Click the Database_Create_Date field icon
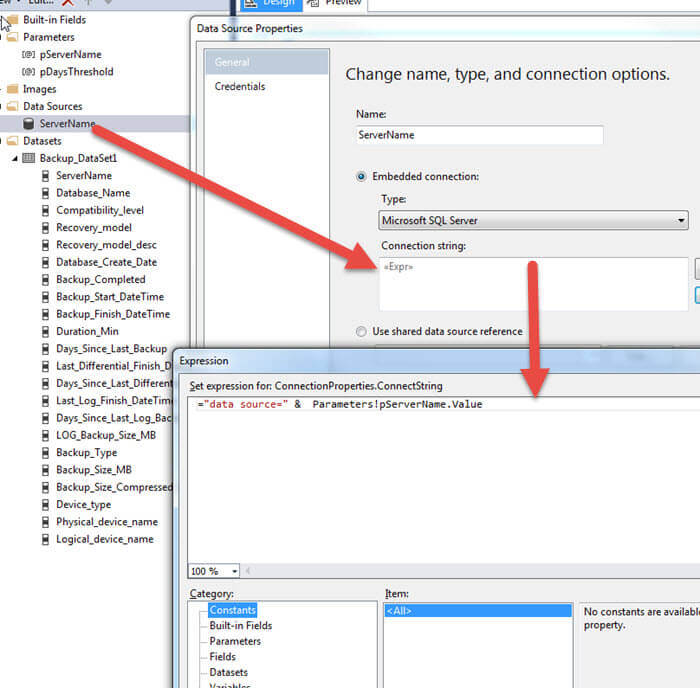This screenshot has height=688, width=700. pyautogui.click(x=45, y=262)
